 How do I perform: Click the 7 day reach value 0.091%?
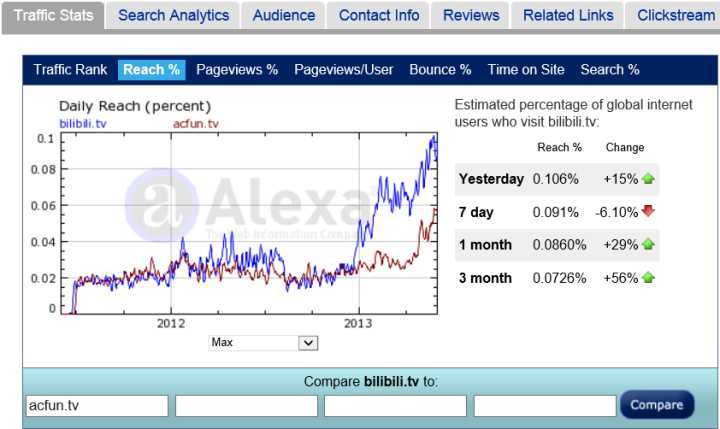[555, 212]
